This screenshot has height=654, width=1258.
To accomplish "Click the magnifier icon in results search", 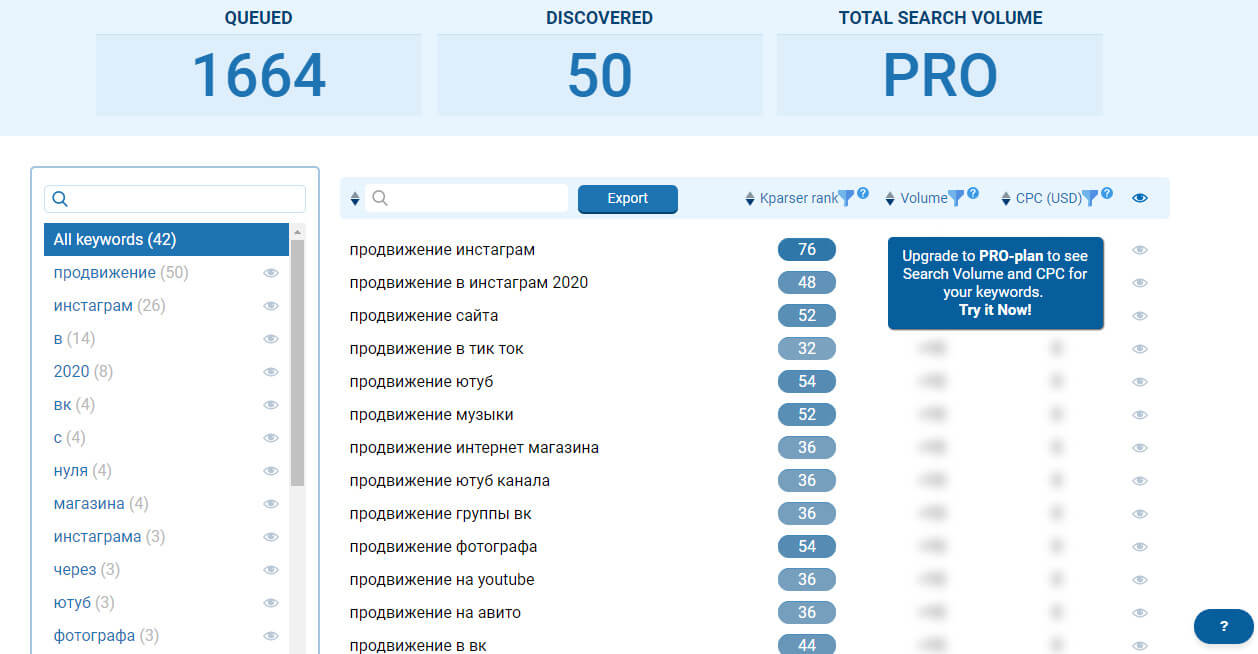I will pos(380,198).
